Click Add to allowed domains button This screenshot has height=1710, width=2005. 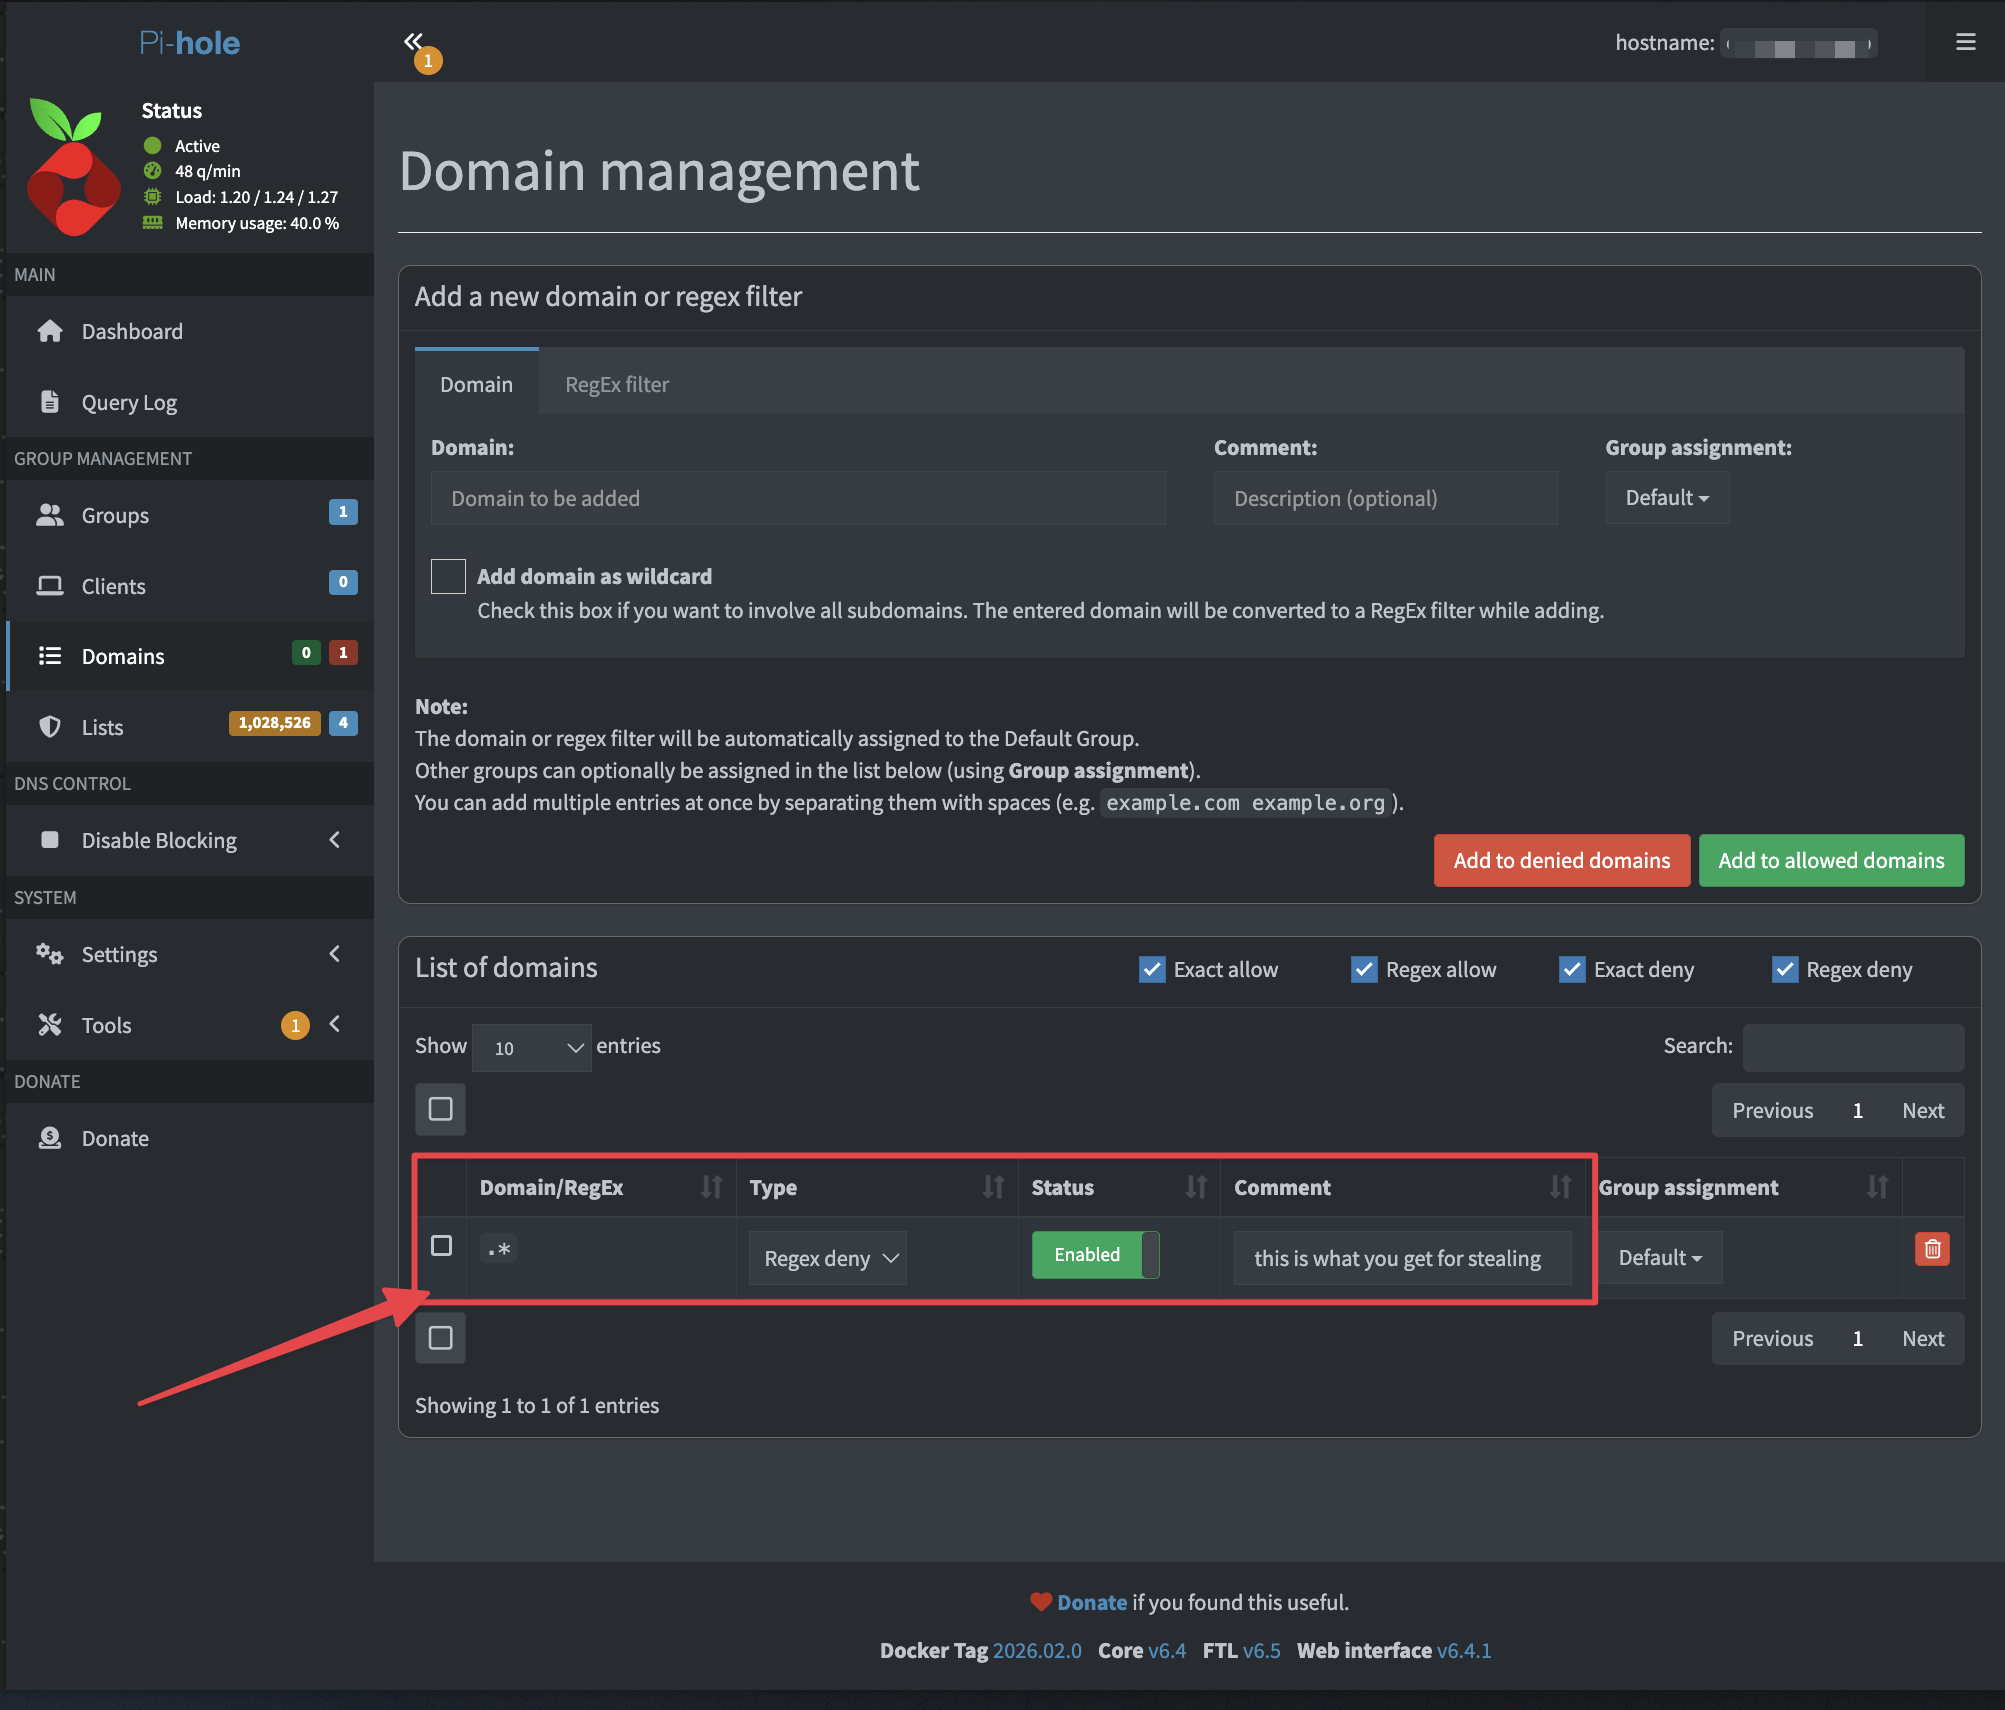(1830, 860)
